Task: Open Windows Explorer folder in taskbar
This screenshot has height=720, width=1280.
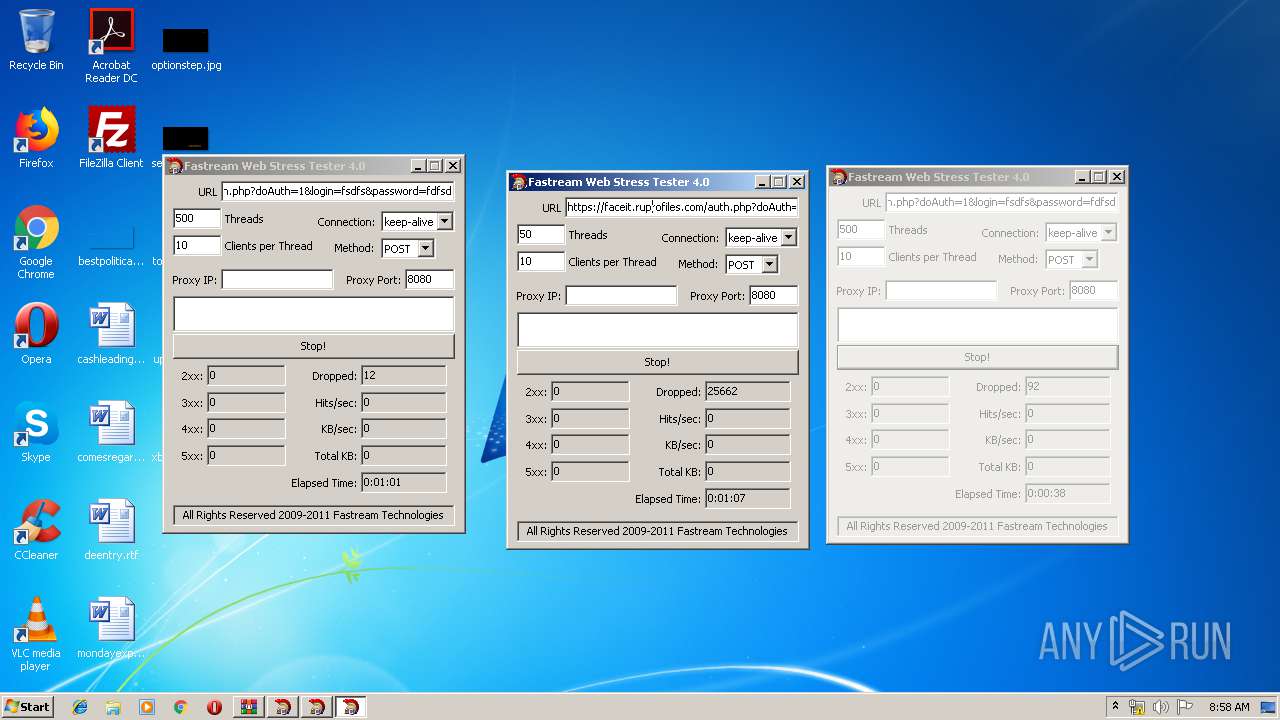Action: click(113, 707)
